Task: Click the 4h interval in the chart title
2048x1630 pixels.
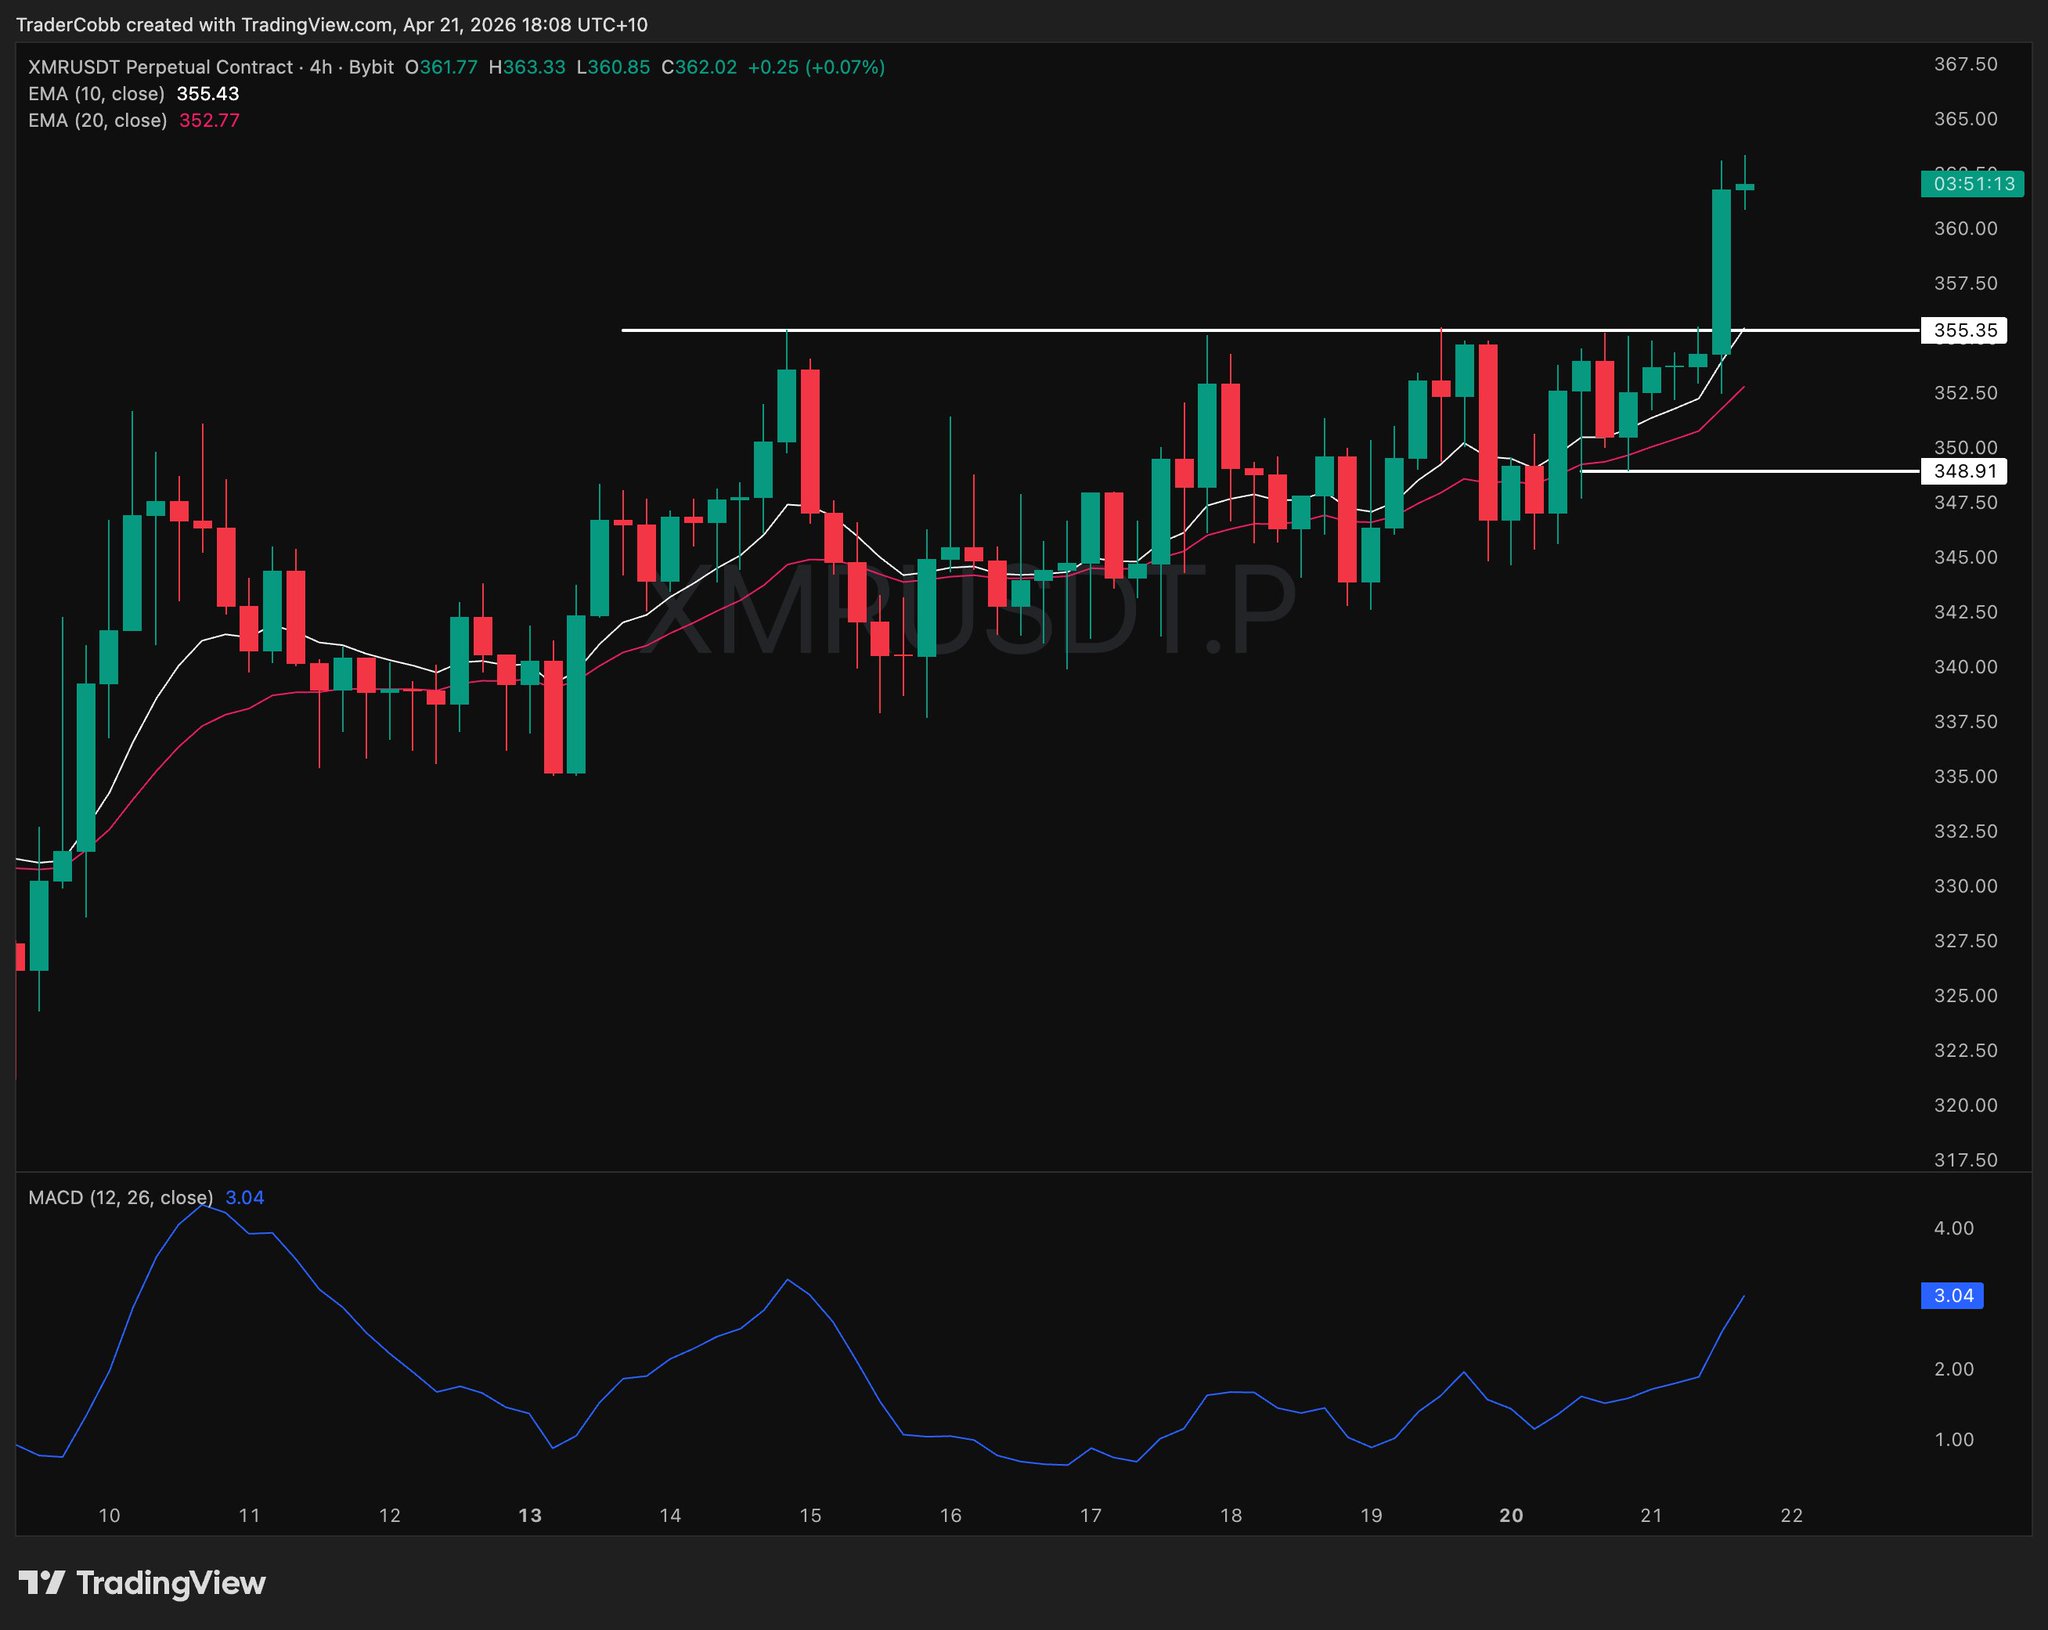Action: click(x=320, y=68)
